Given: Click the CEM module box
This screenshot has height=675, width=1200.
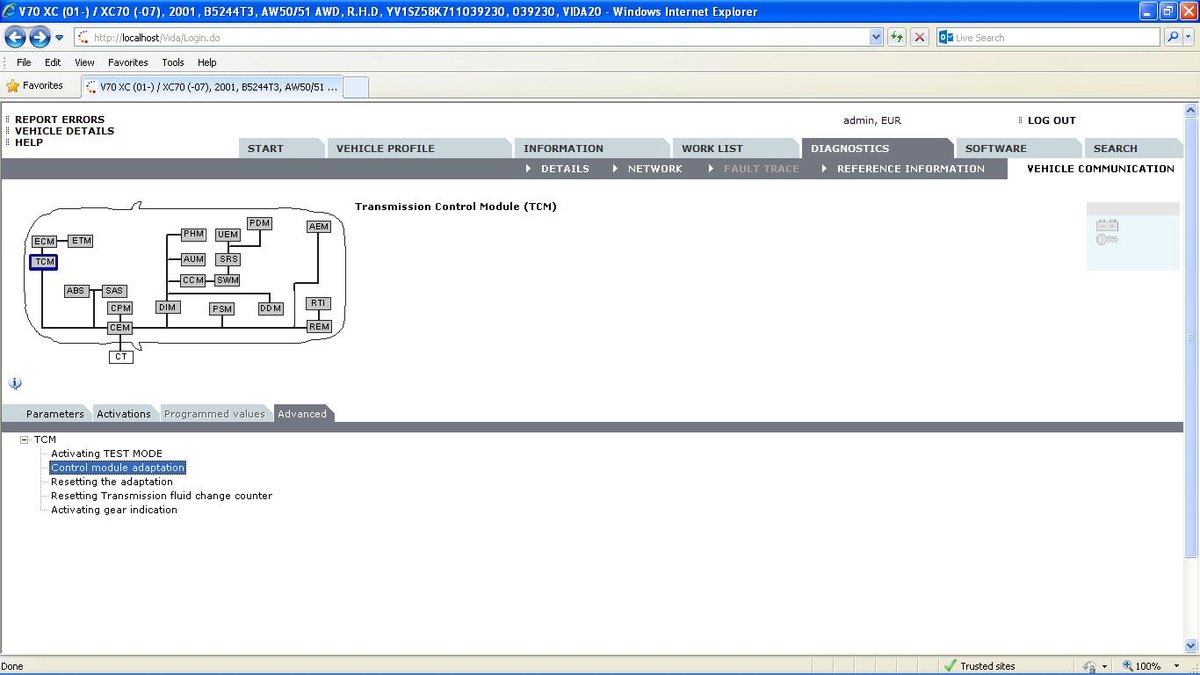Looking at the screenshot, I should tap(120, 328).
